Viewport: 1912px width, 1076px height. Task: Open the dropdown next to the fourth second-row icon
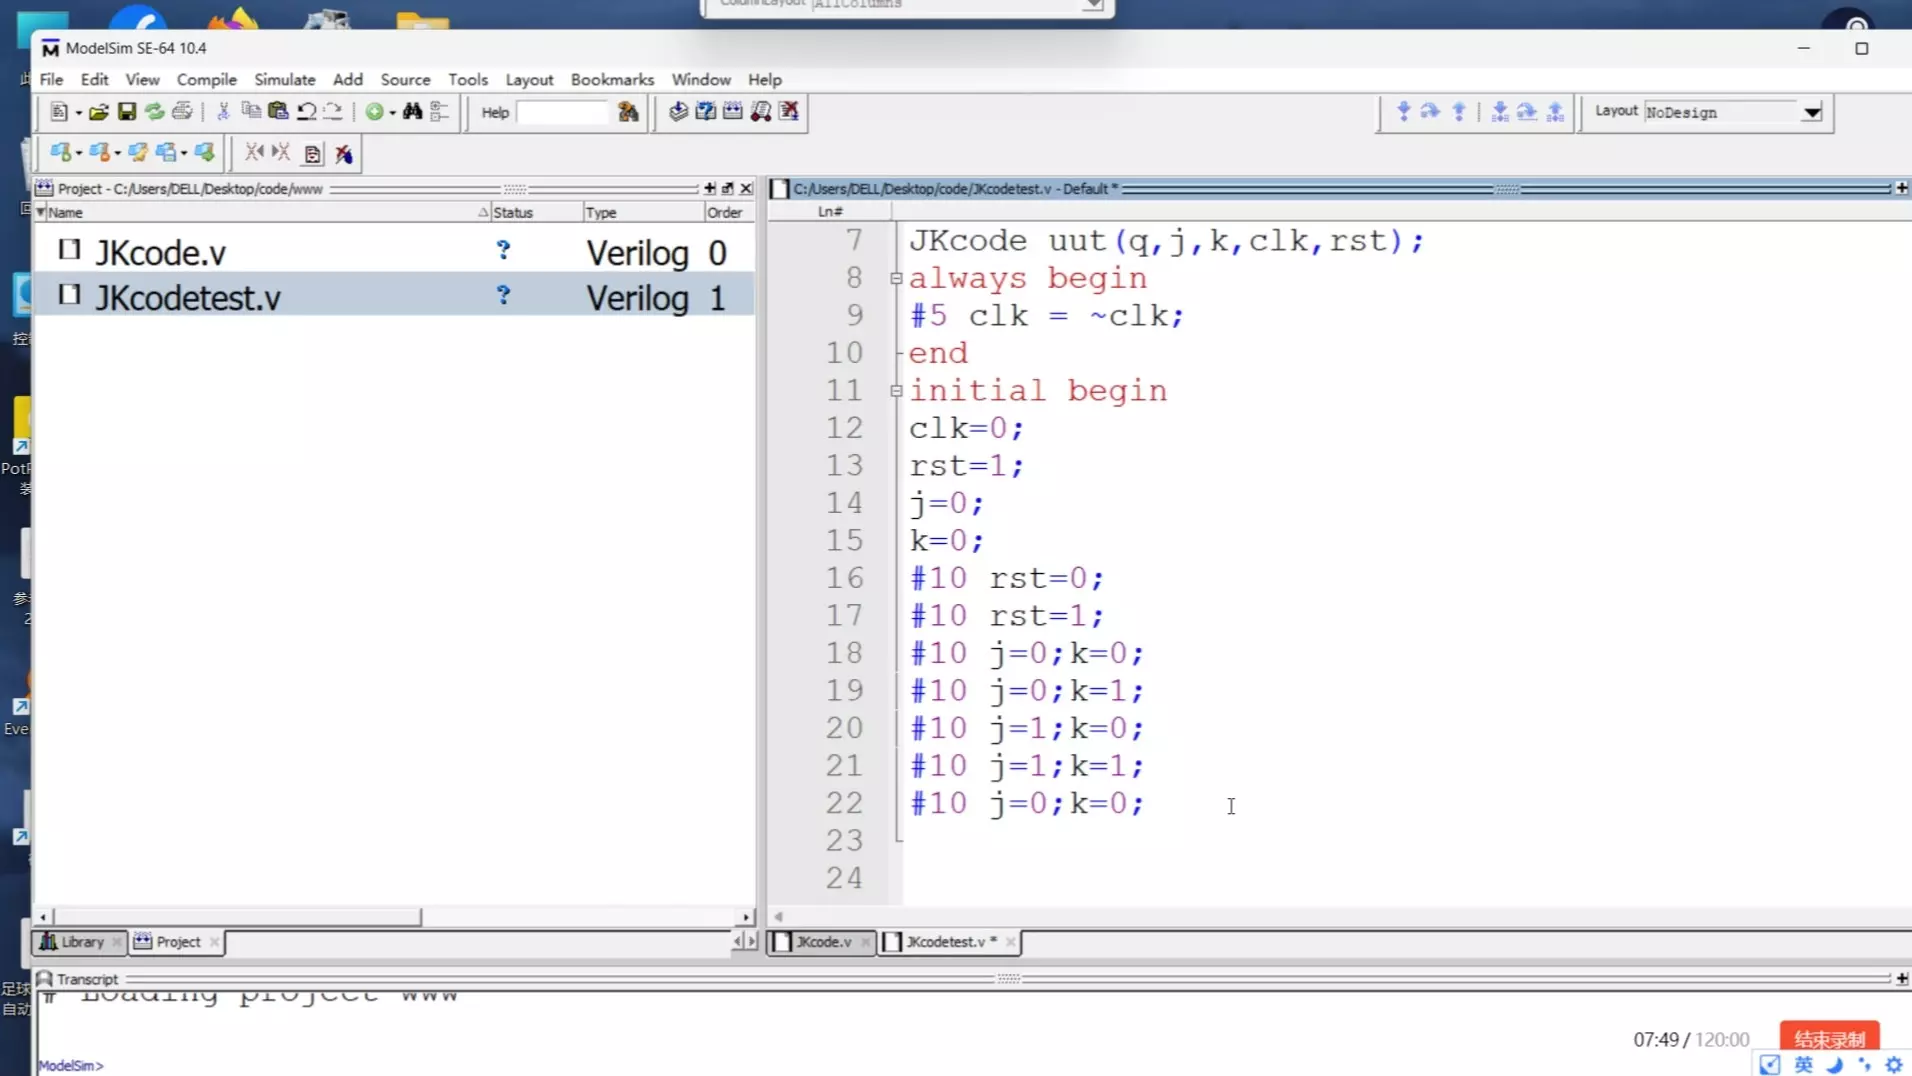click(x=184, y=153)
